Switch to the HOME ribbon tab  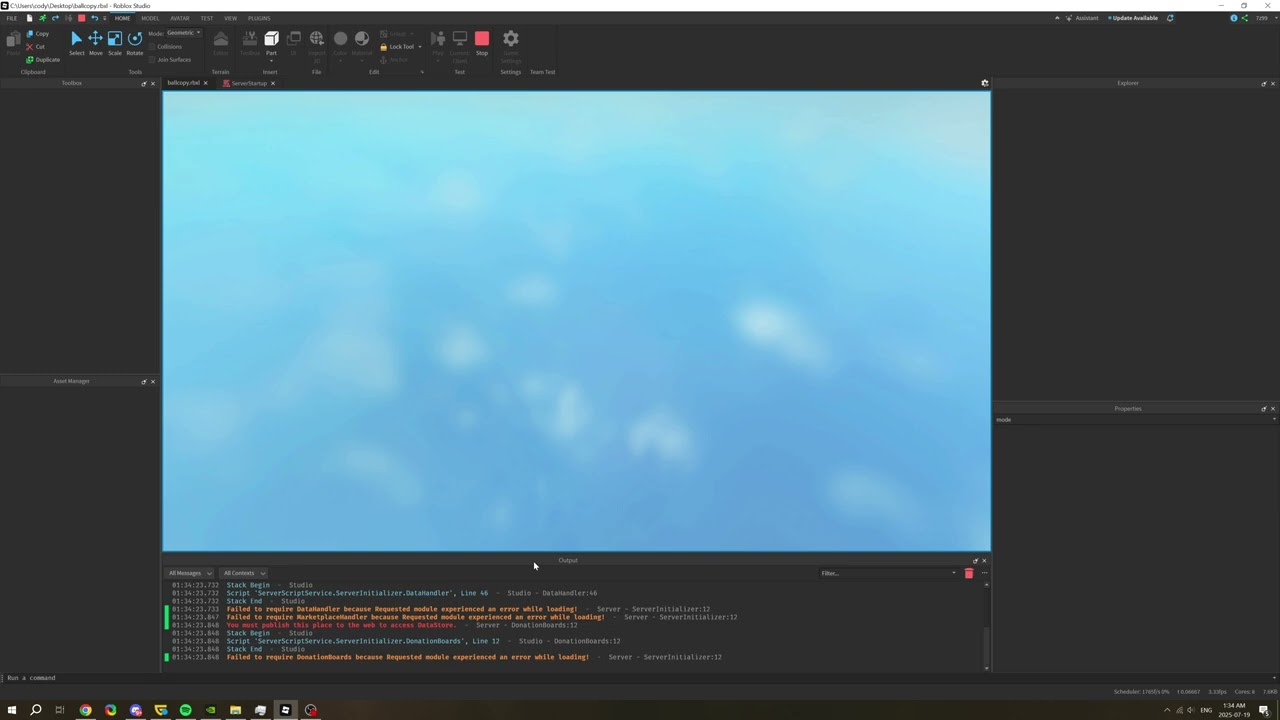[x=122, y=18]
